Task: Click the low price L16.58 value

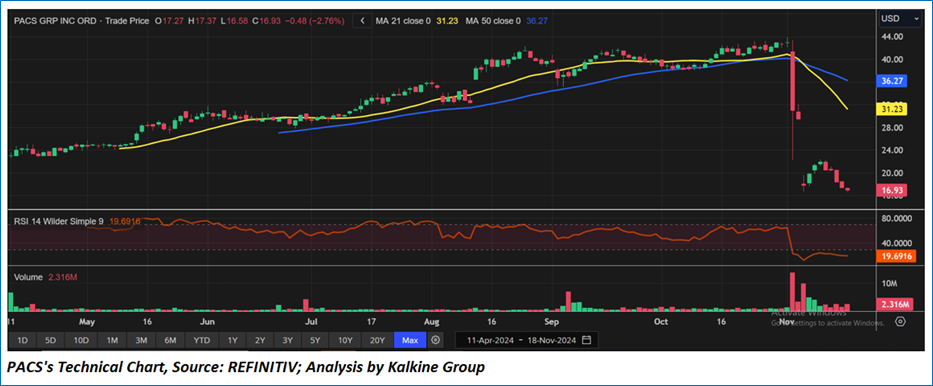Action: click(x=234, y=21)
